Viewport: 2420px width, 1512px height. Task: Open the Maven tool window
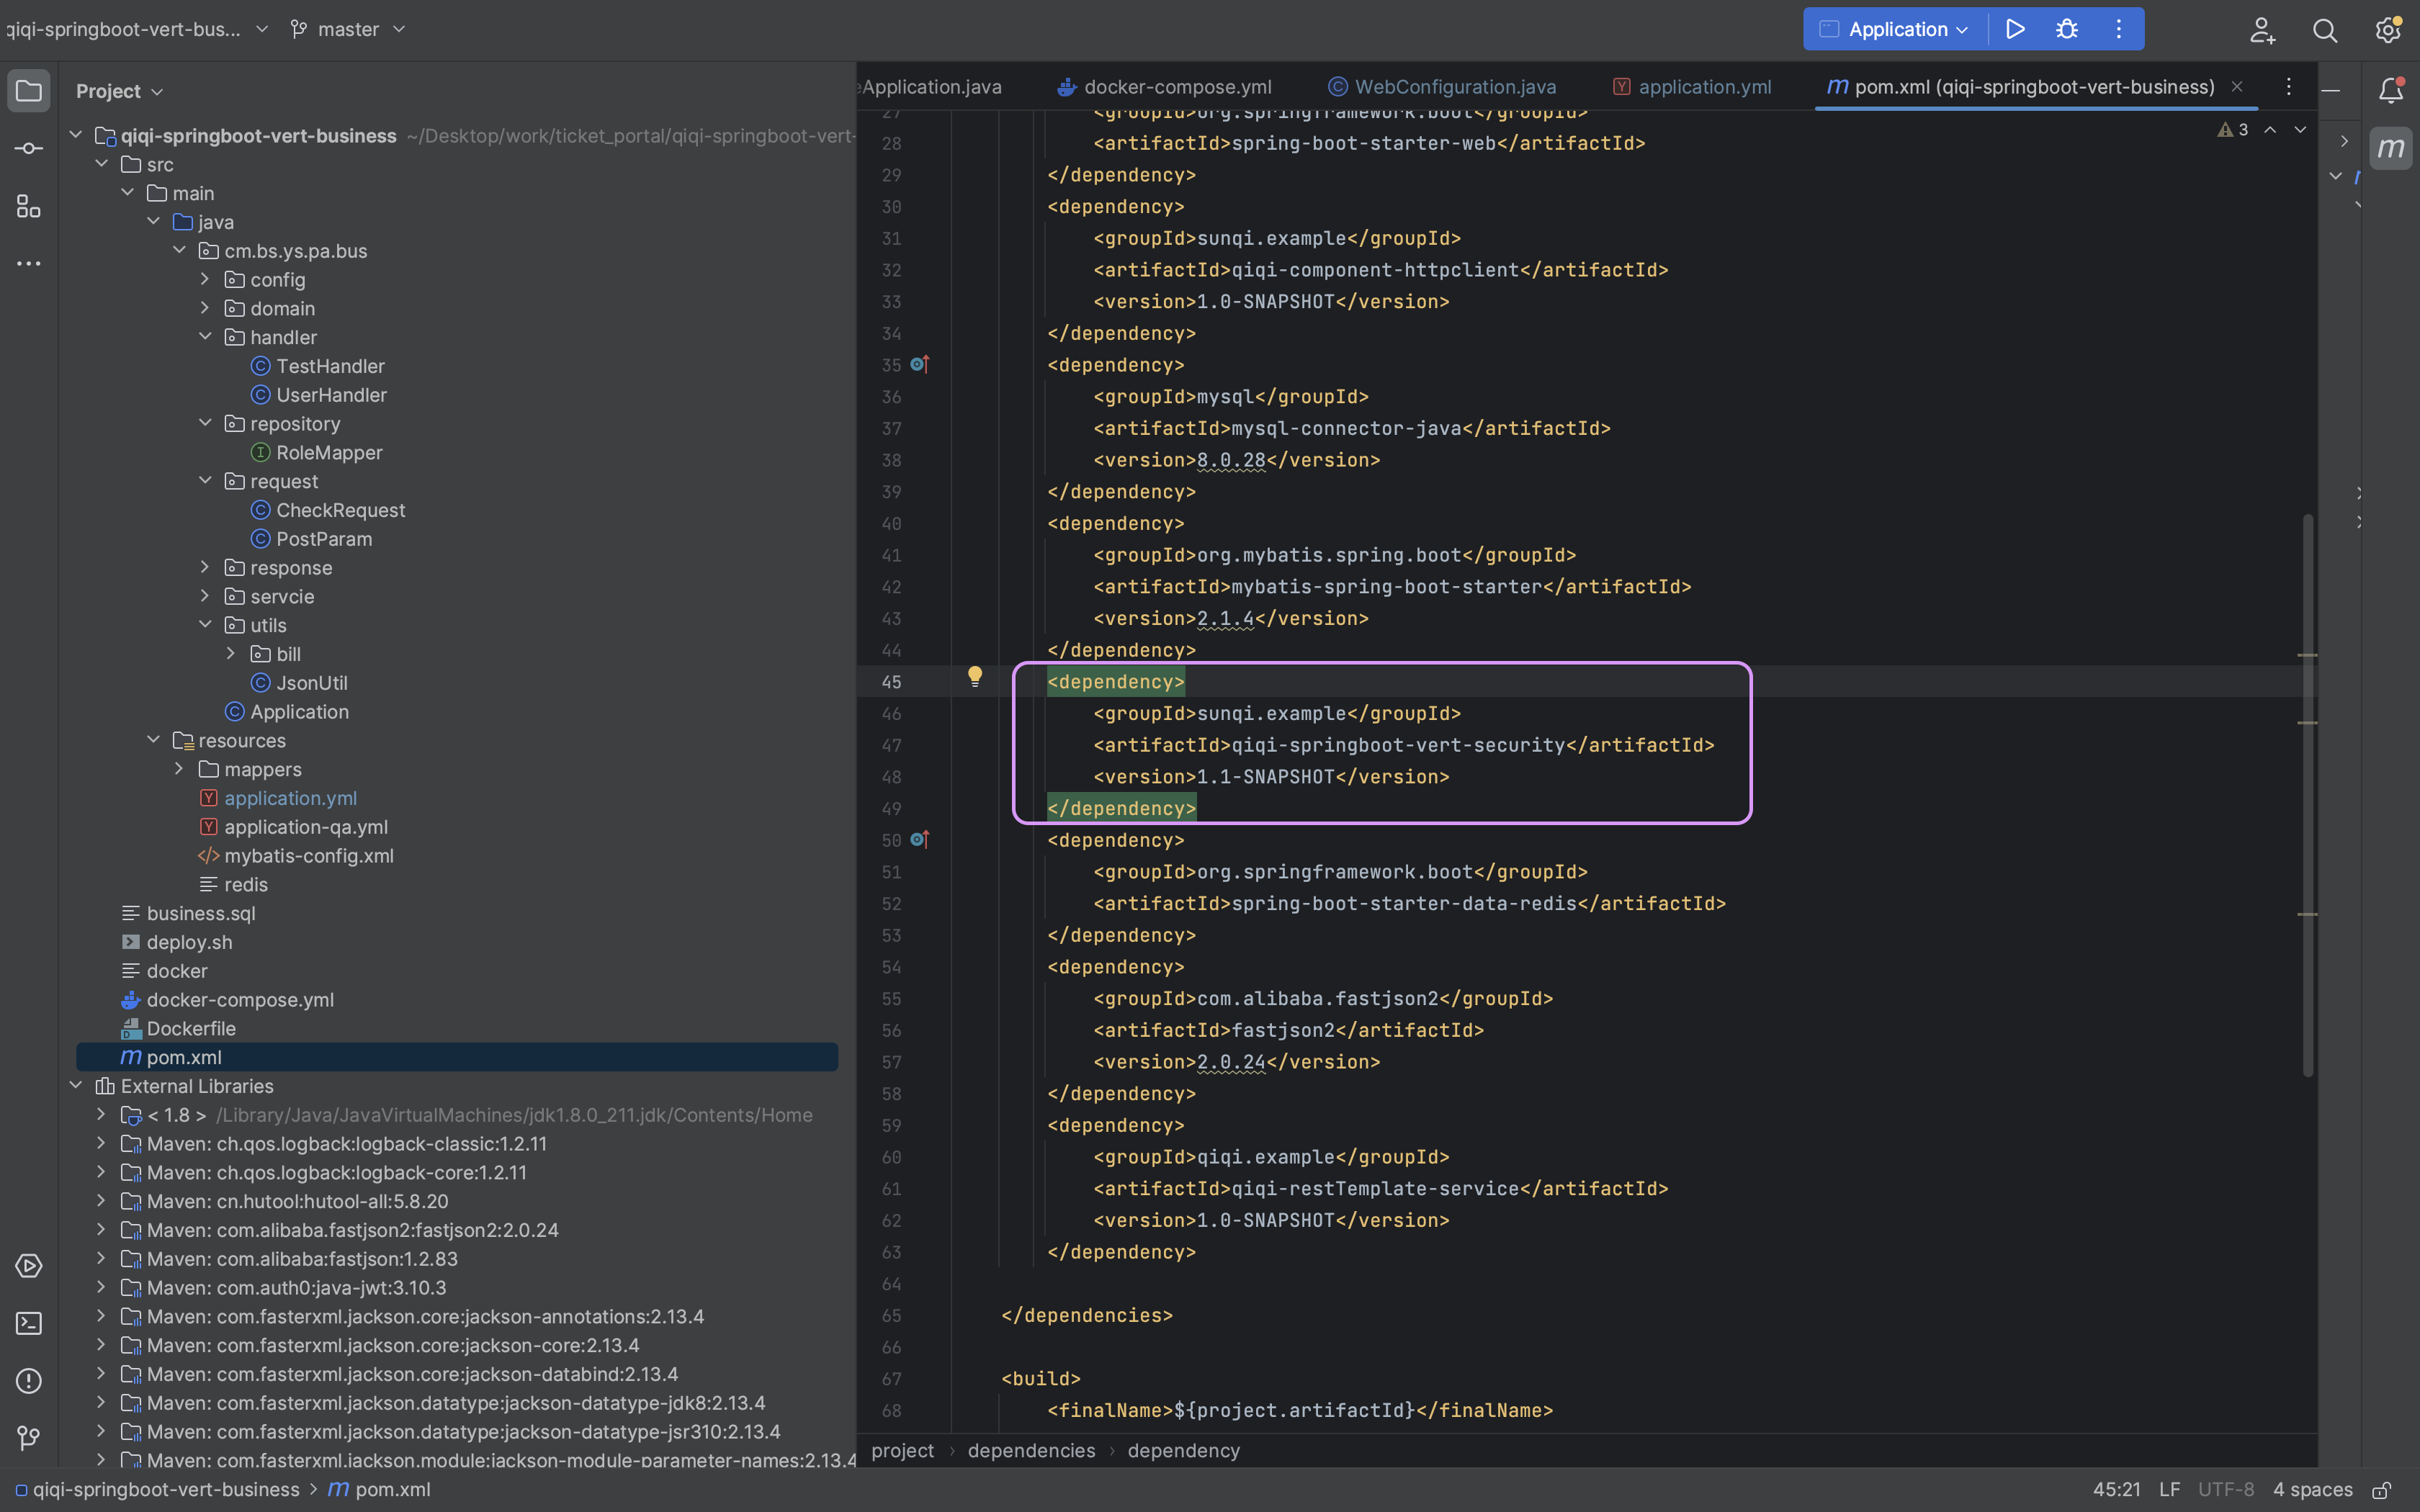click(2391, 148)
